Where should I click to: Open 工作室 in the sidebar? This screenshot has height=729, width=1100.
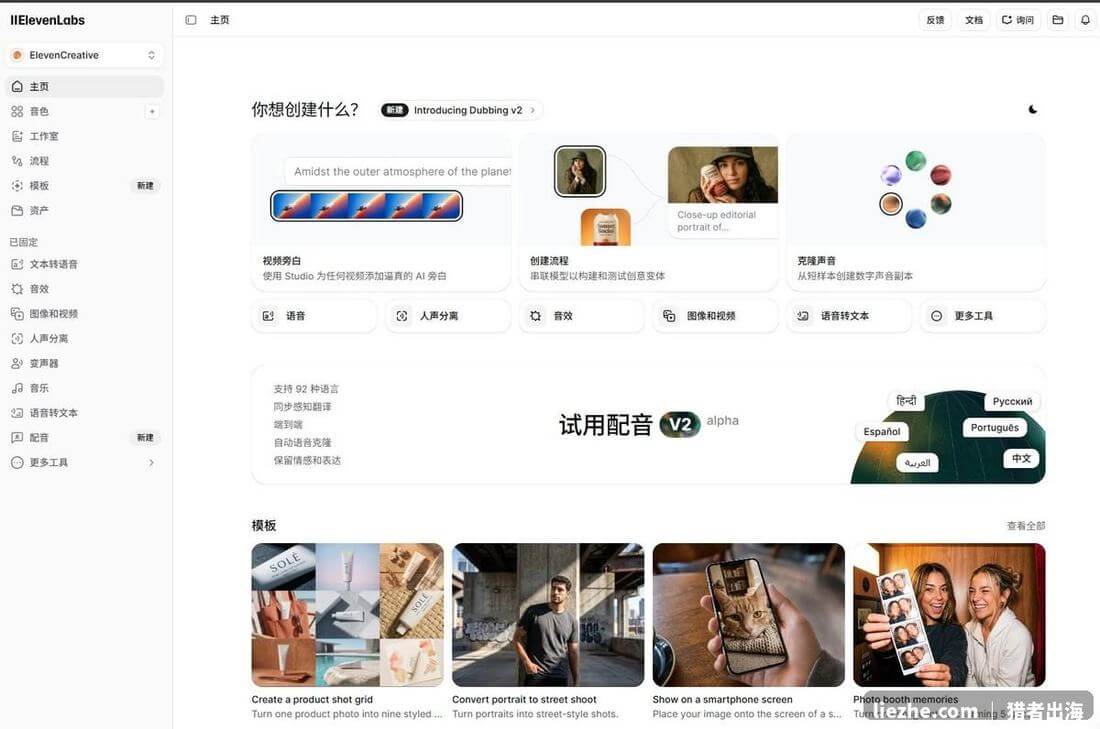click(x=84, y=136)
